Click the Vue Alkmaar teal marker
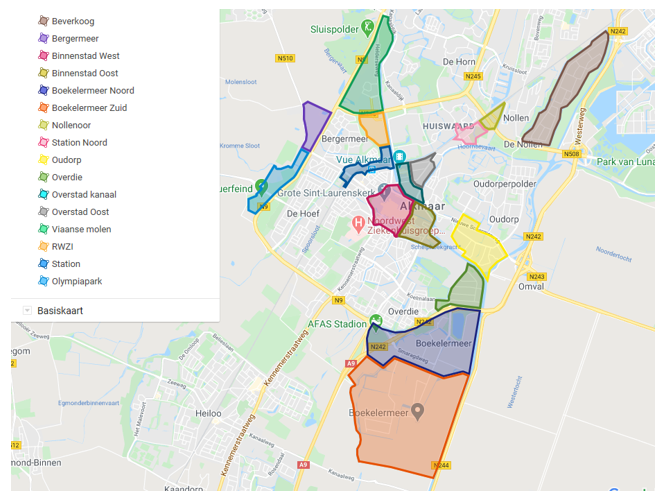 [x=399, y=157]
